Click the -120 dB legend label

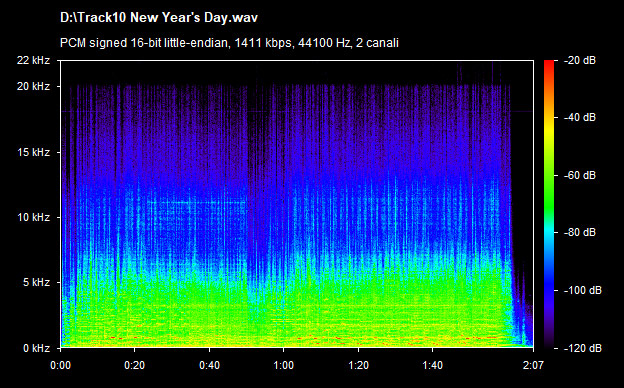(x=583, y=348)
